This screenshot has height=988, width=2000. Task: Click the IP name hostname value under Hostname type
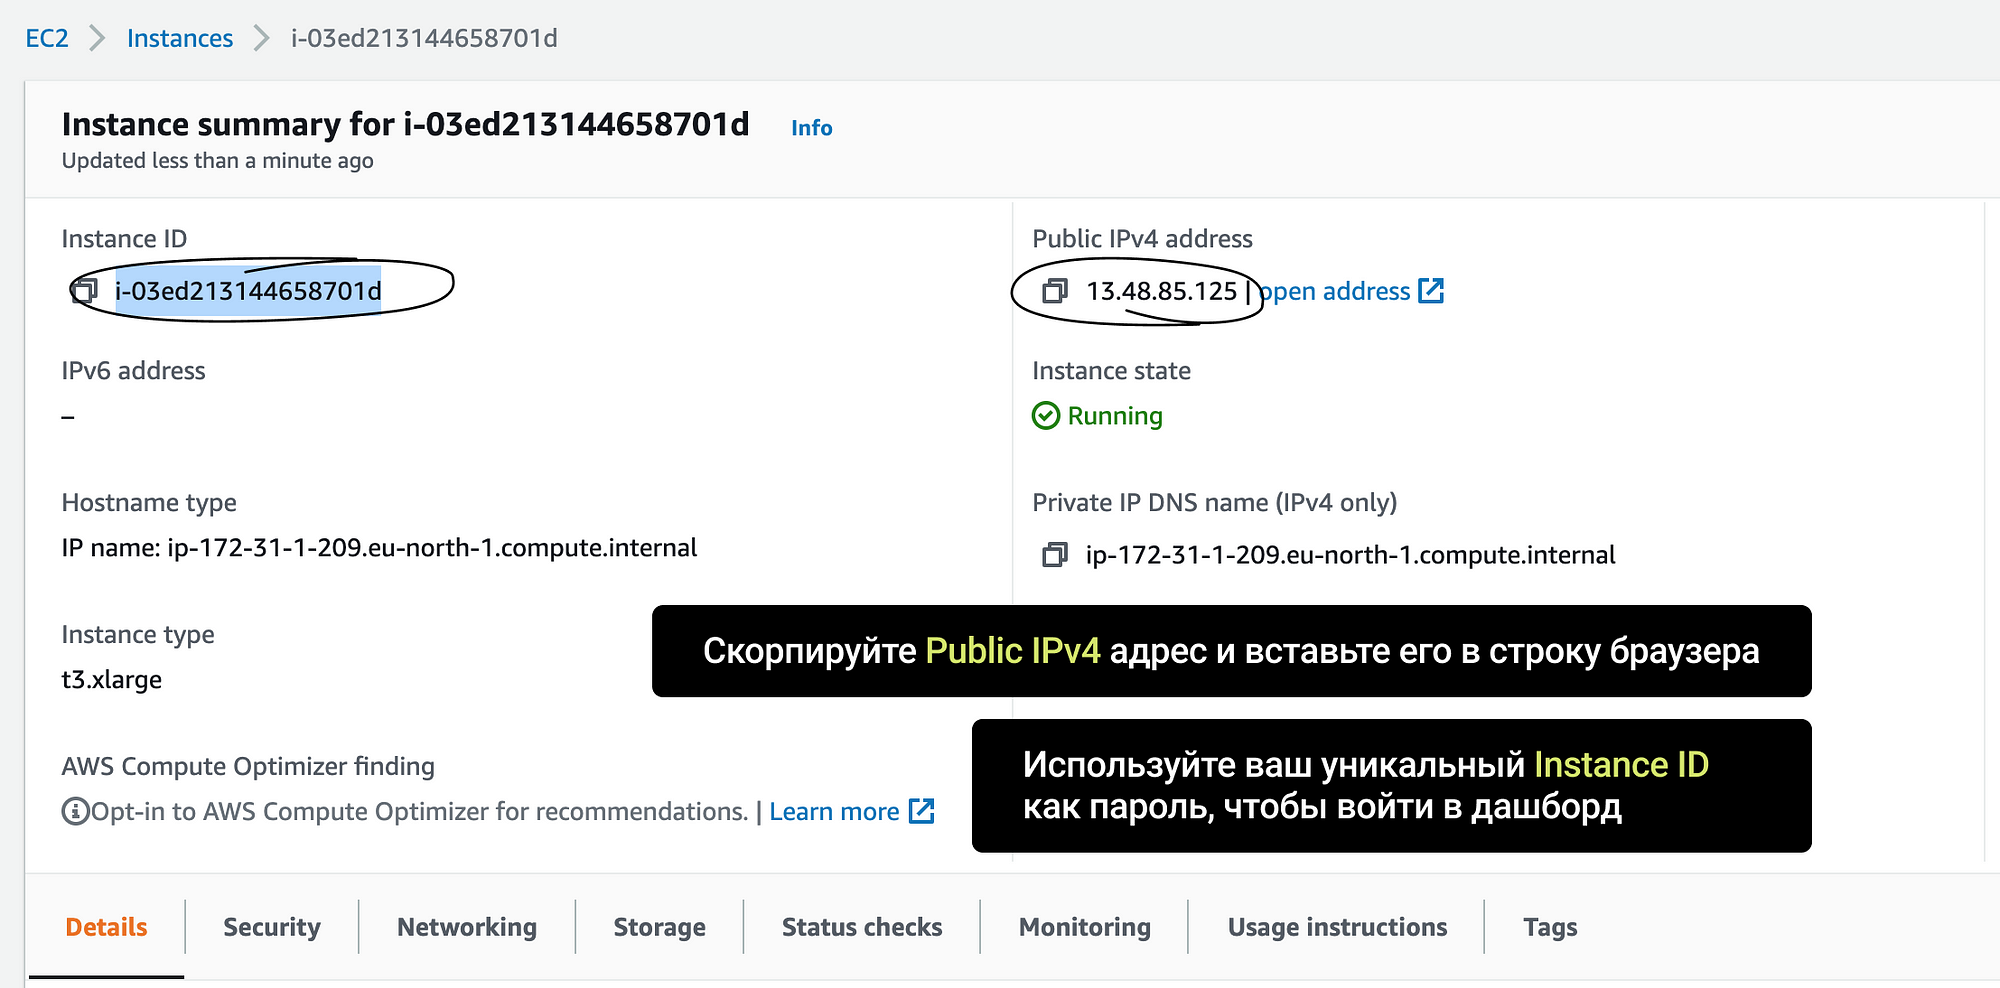click(x=380, y=548)
